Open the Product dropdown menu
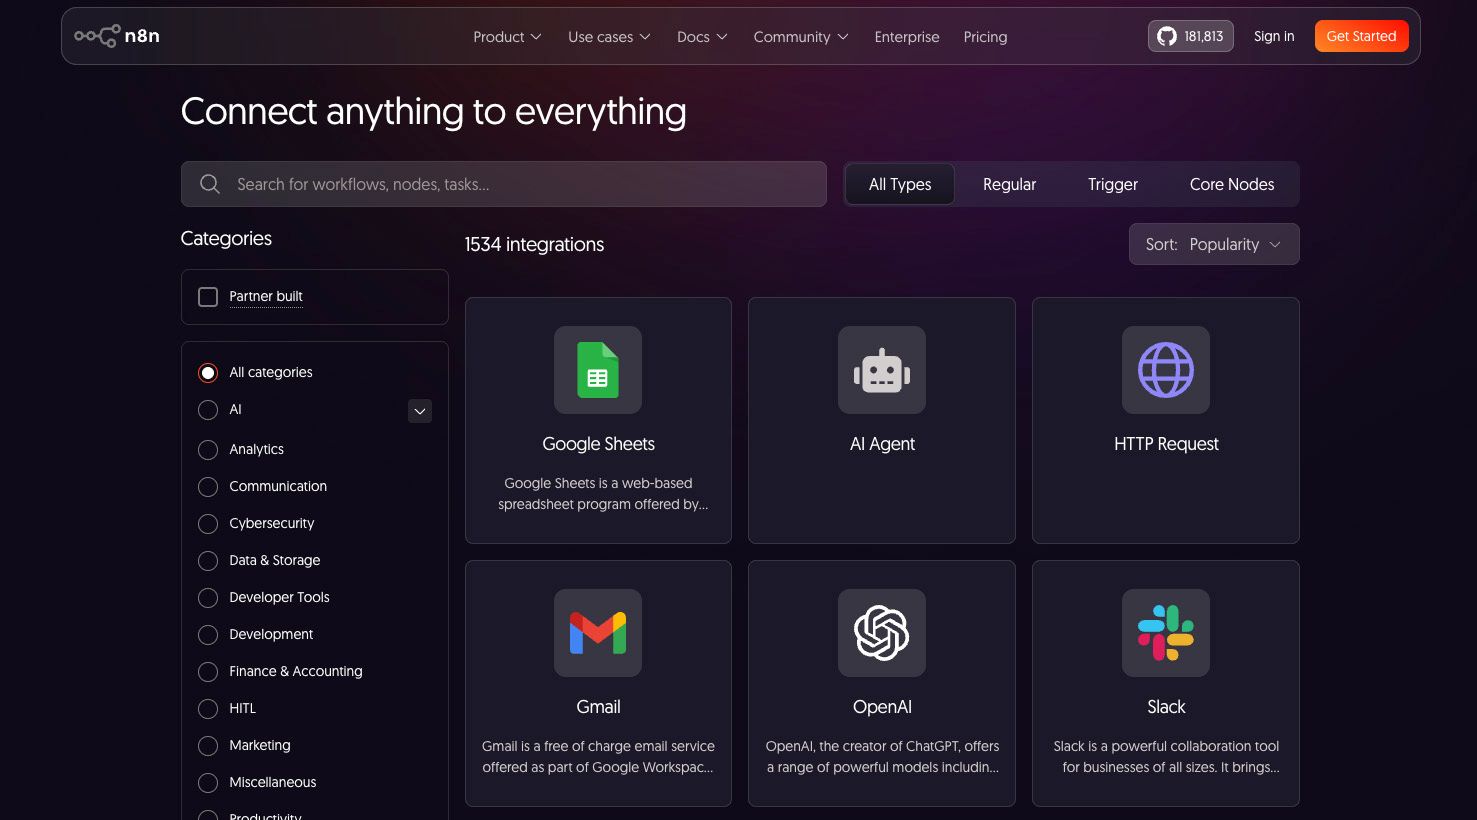Viewport: 1477px width, 820px height. [506, 36]
